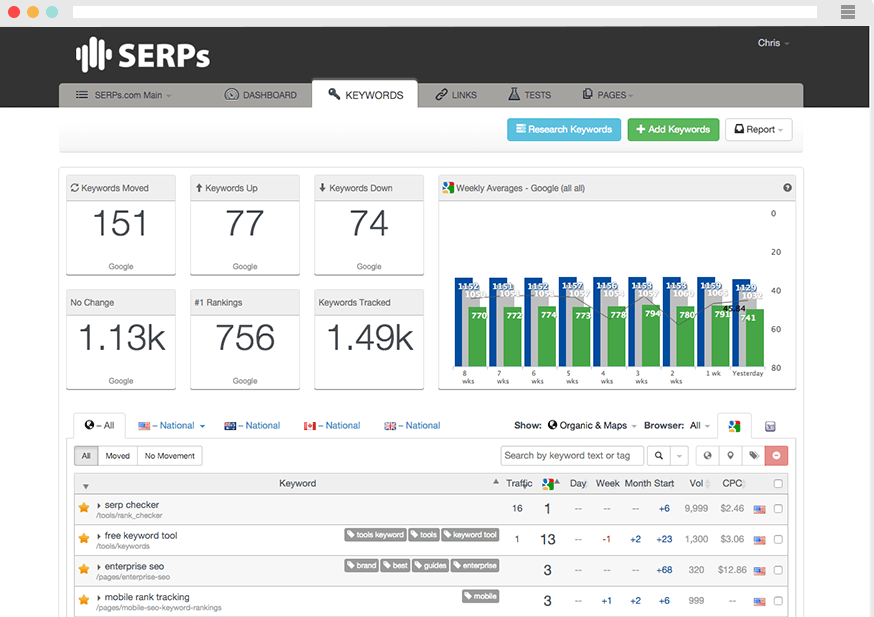Switch to the Yahoo search engine tab
The height and width of the screenshot is (617, 874).
pos(770,426)
